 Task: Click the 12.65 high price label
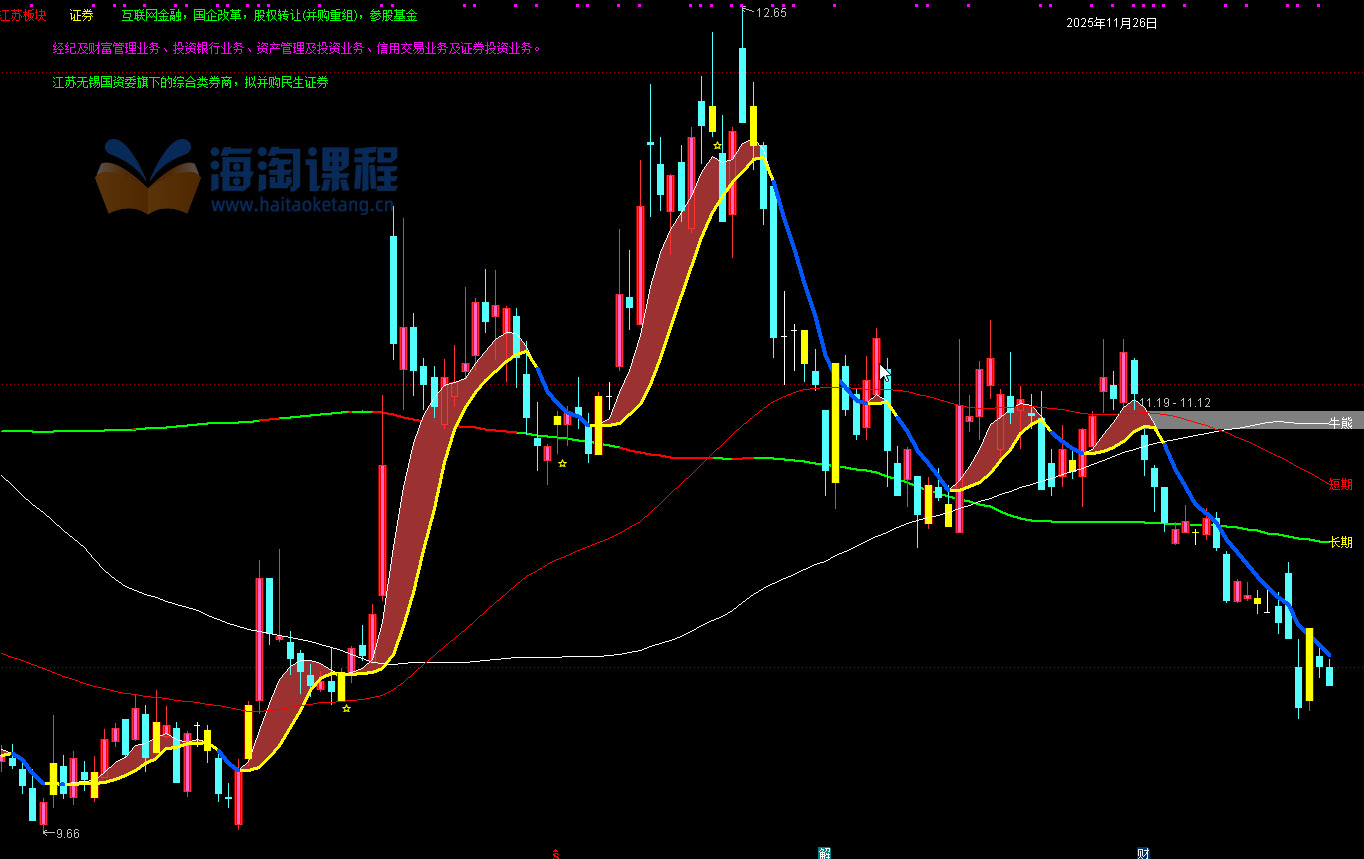771,13
